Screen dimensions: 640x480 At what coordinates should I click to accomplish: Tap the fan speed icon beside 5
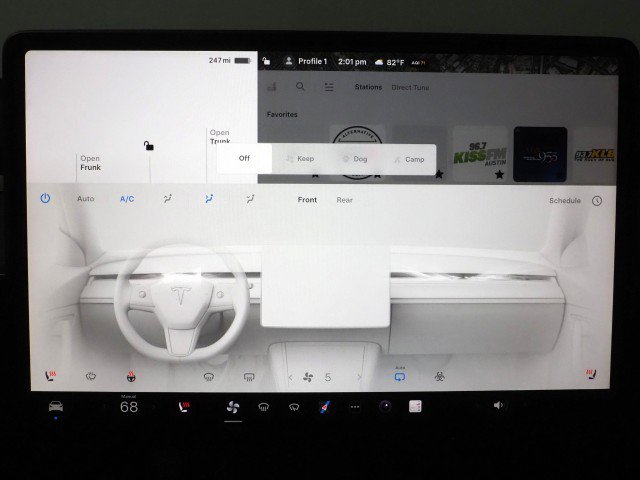pyautogui.click(x=308, y=378)
